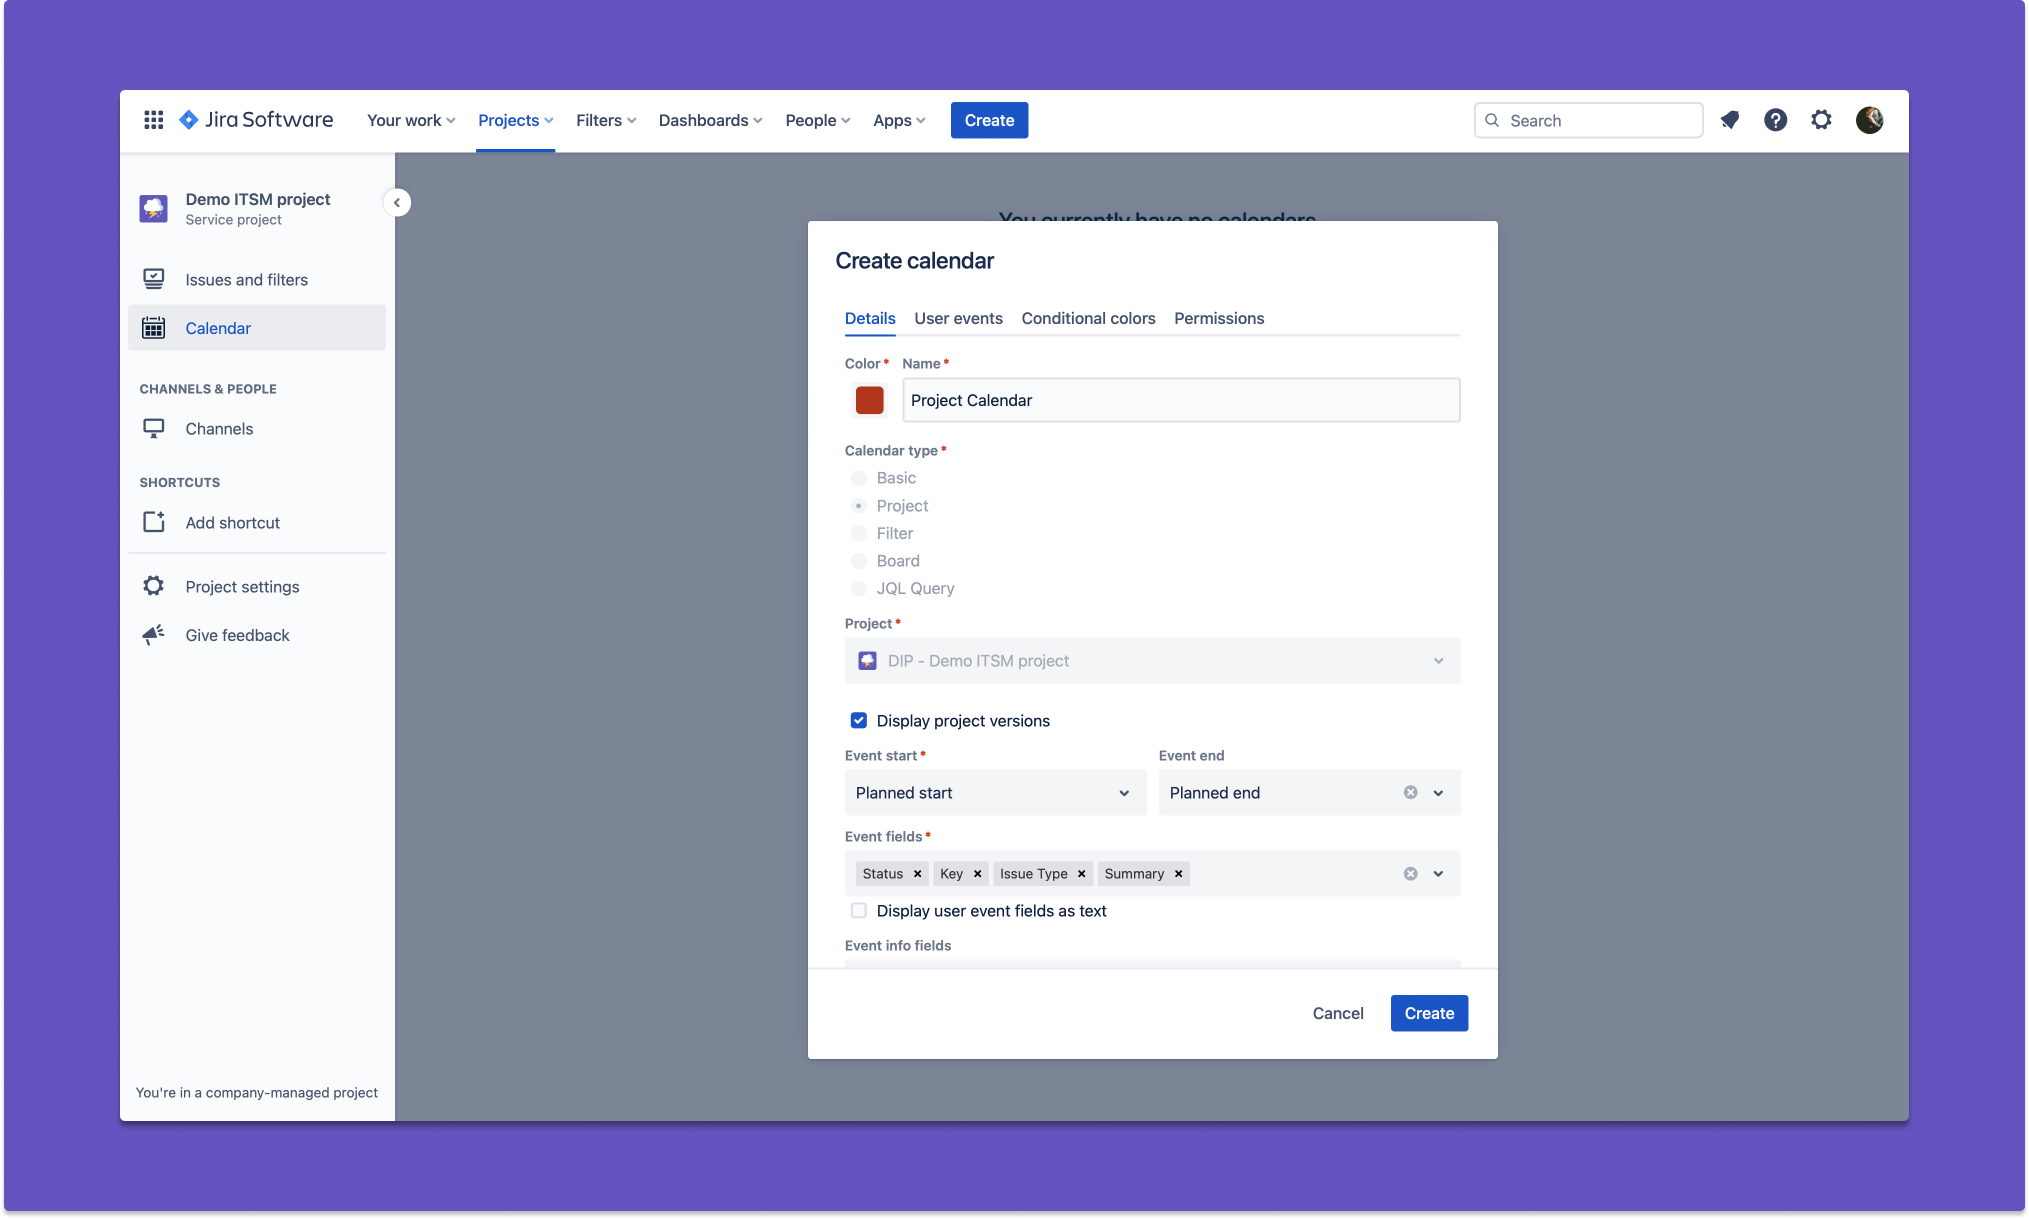Cancel the Create calendar dialog
Image resolution: width=2029 pixels, height=1219 pixels.
click(x=1337, y=1013)
